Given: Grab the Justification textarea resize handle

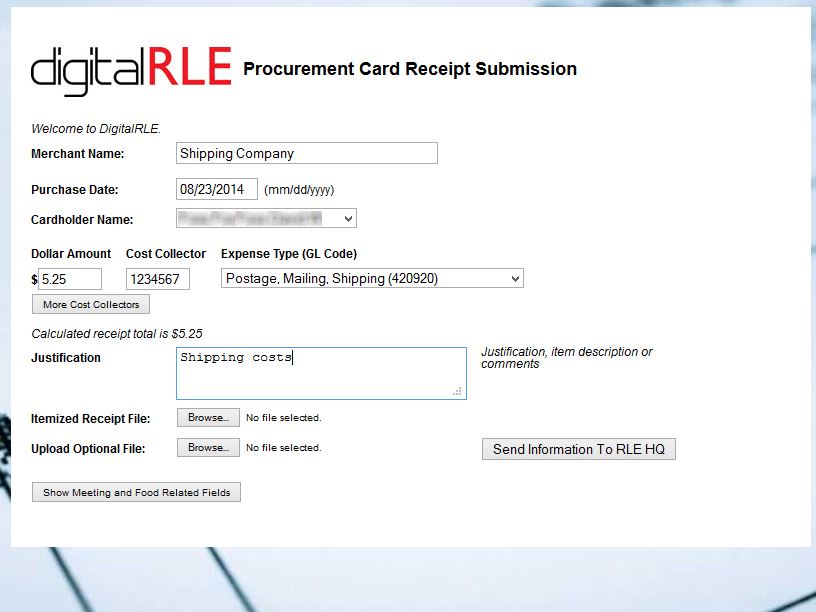Looking at the screenshot, I should (x=458, y=391).
